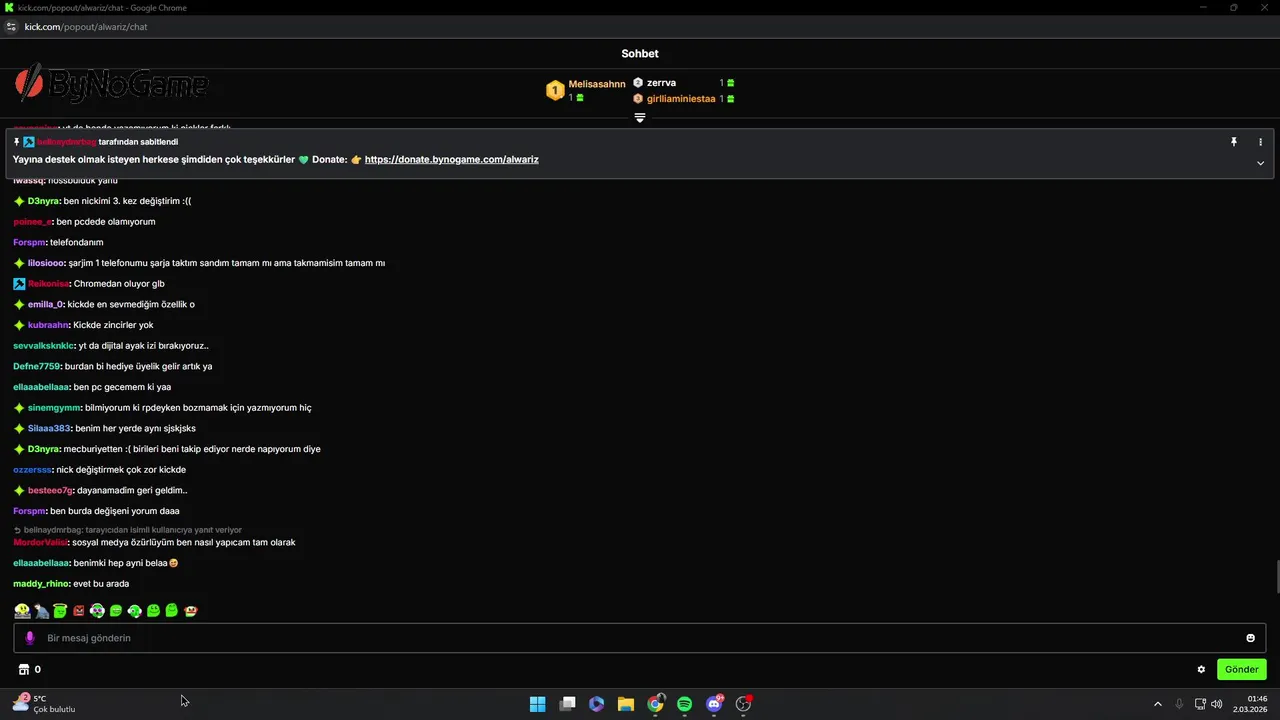Click the purple microphone icon in message box
This screenshot has width=1280, height=720.
pyautogui.click(x=29, y=638)
